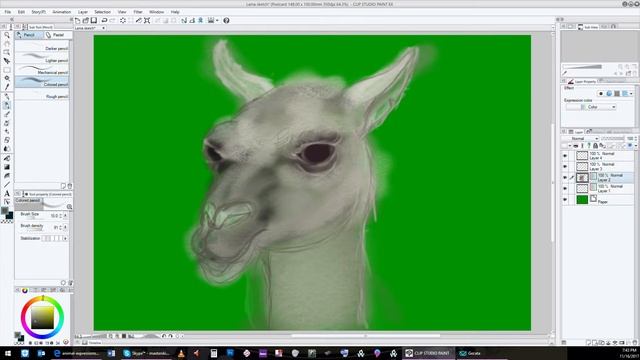Select the Colored pencil sub tool
Screen dimensions: 640x360
(x=42, y=82)
